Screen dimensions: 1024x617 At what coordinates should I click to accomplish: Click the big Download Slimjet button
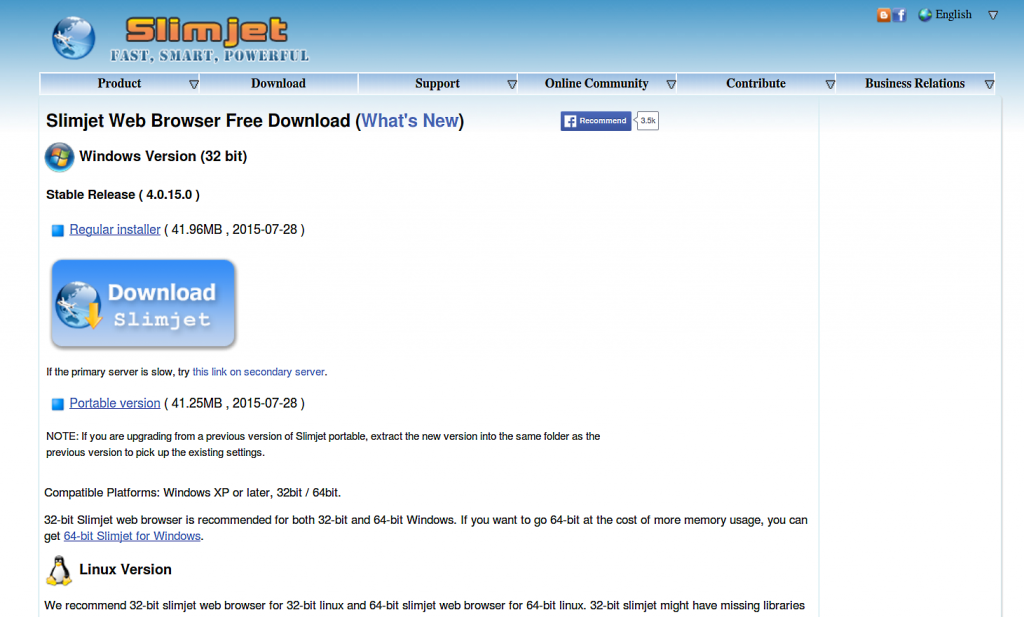(143, 304)
